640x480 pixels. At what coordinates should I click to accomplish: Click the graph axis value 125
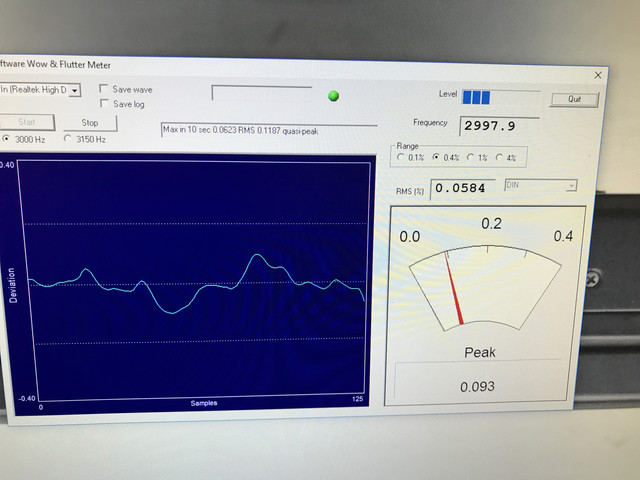pyautogui.click(x=357, y=399)
